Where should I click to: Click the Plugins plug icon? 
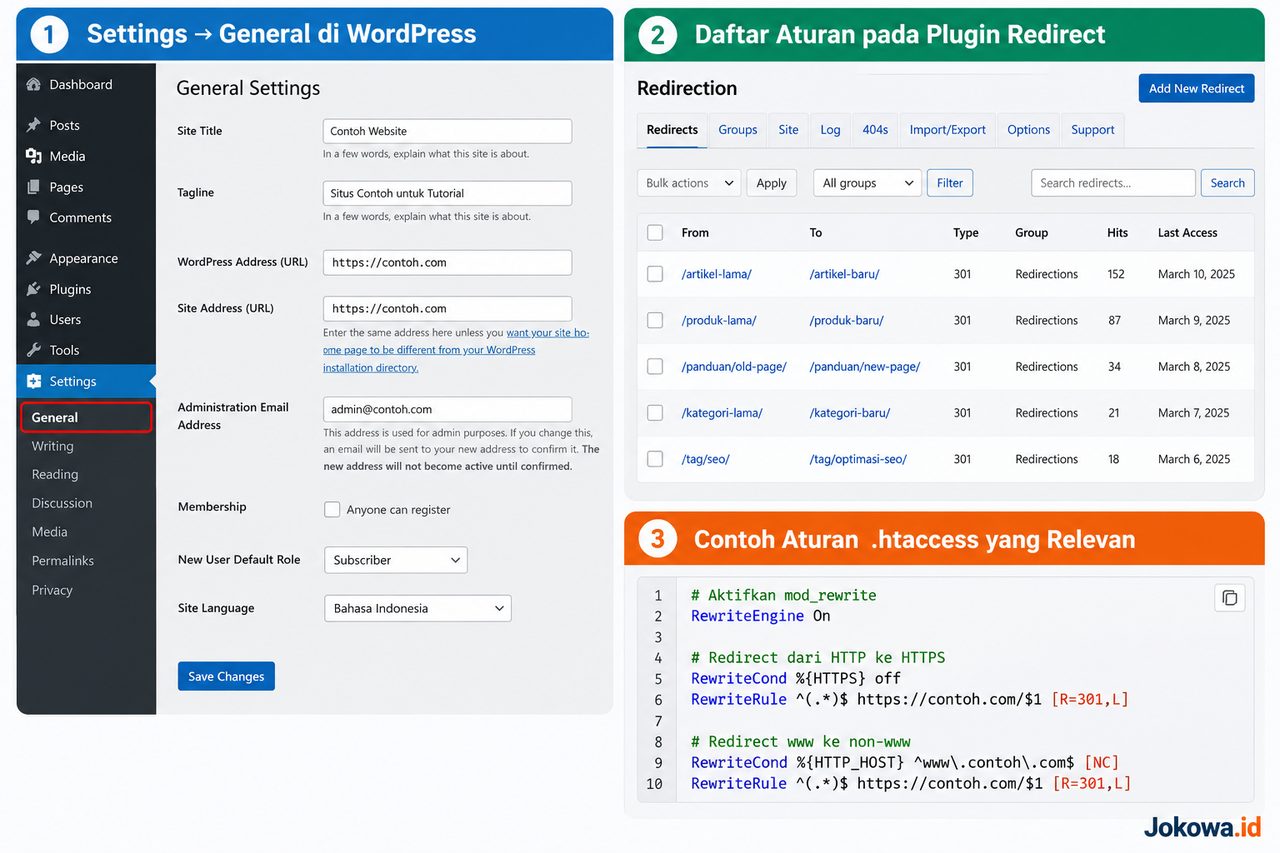pyautogui.click(x=34, y=289)
